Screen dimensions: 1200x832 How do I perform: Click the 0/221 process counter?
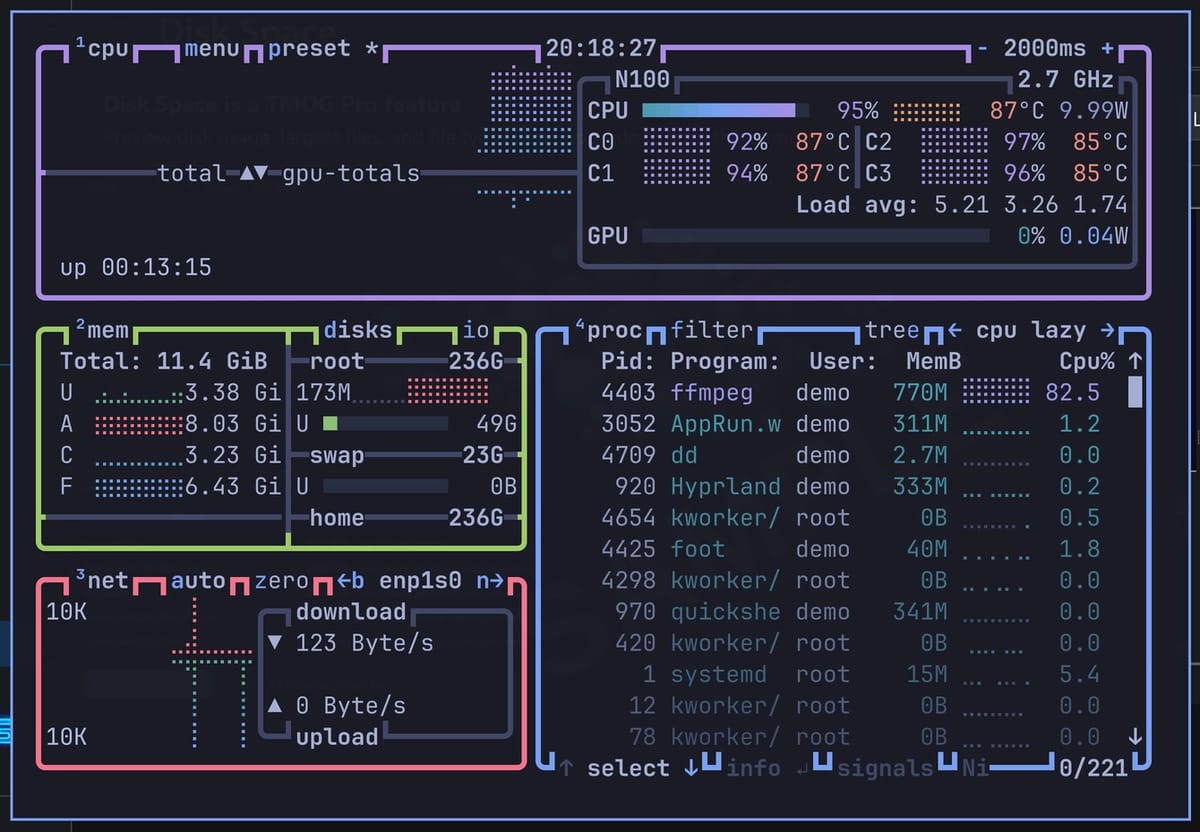(1093, 768)
